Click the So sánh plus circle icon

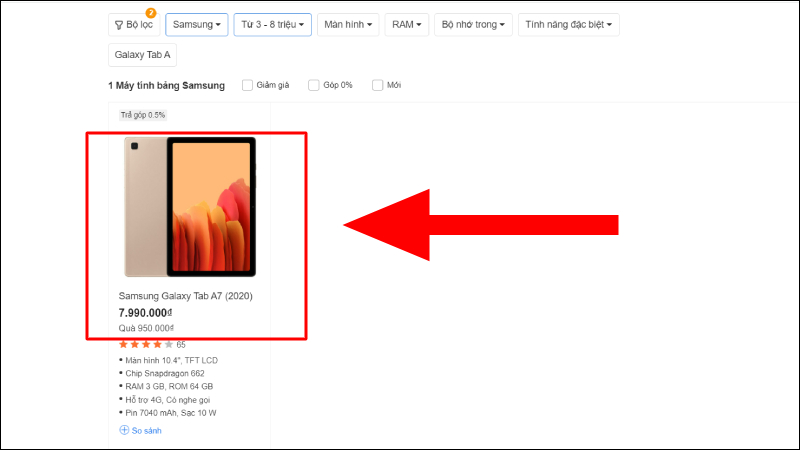(x=124, y=430)
